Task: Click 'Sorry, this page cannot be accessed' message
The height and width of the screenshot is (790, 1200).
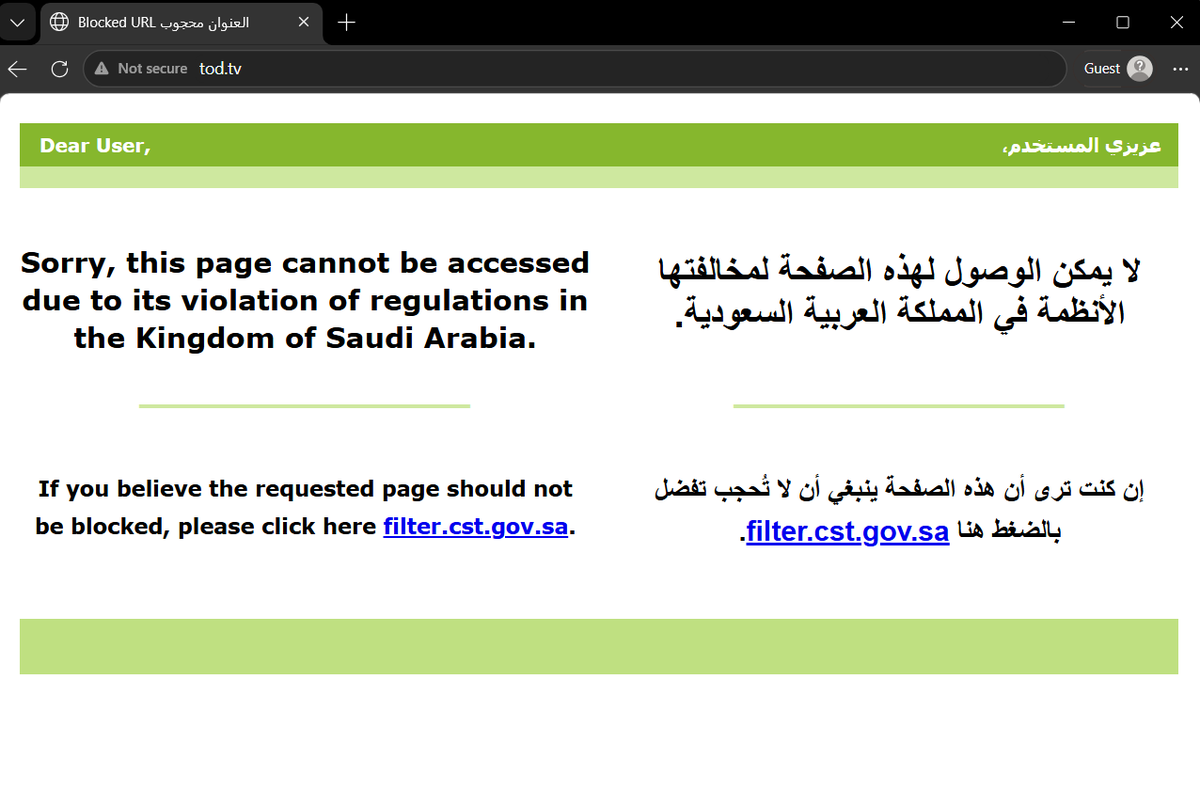Action: tap(305, 301)
